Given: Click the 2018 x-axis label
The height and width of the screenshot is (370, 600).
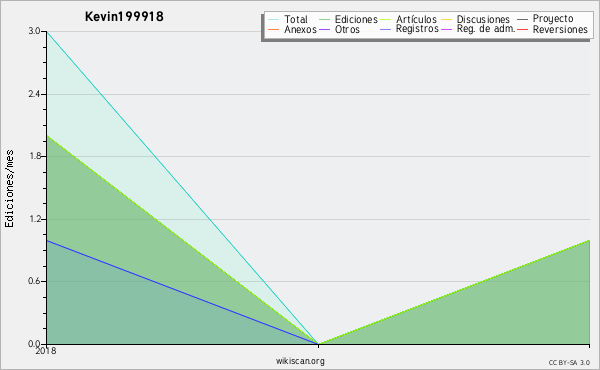Looking at the screenshot, I should [x=46, y=351].
